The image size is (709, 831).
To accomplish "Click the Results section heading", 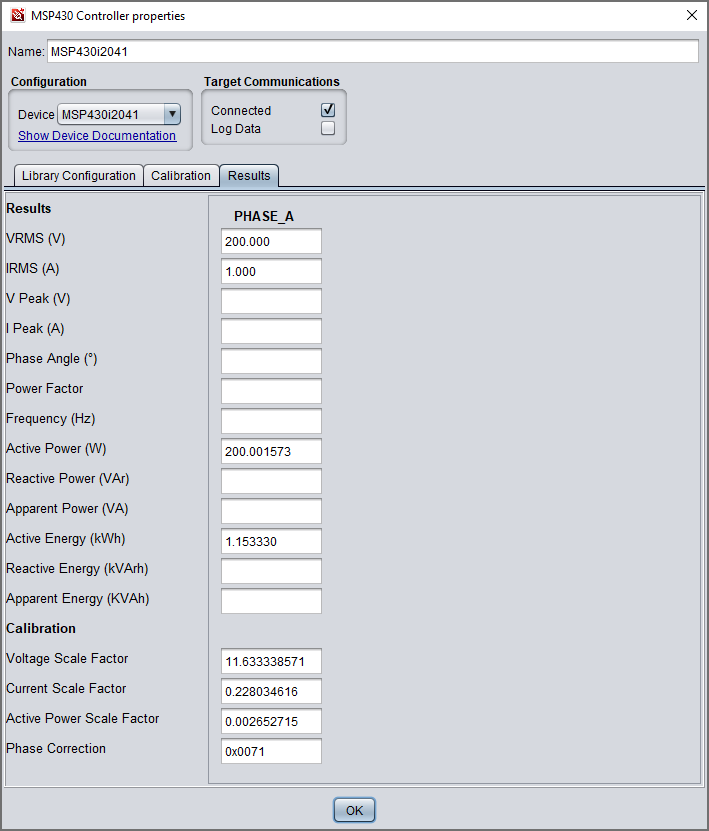I will [x=29, y=208].
